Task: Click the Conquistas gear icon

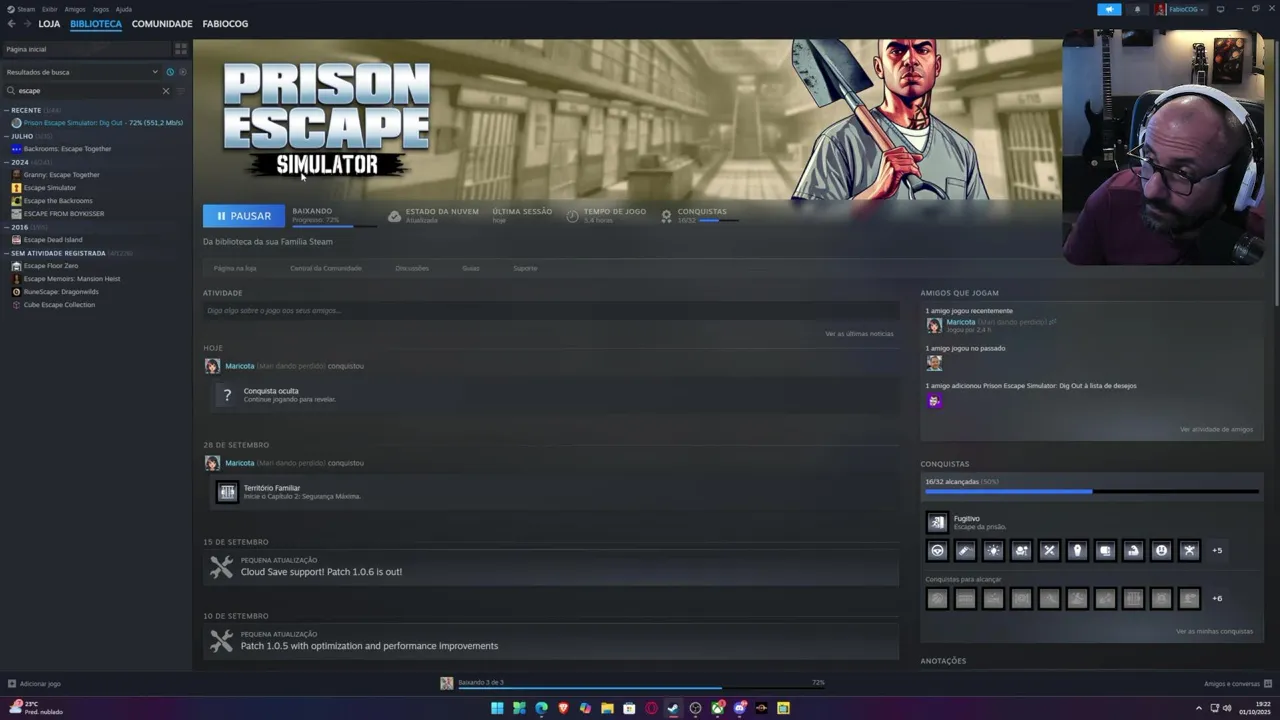Action: 666,216
